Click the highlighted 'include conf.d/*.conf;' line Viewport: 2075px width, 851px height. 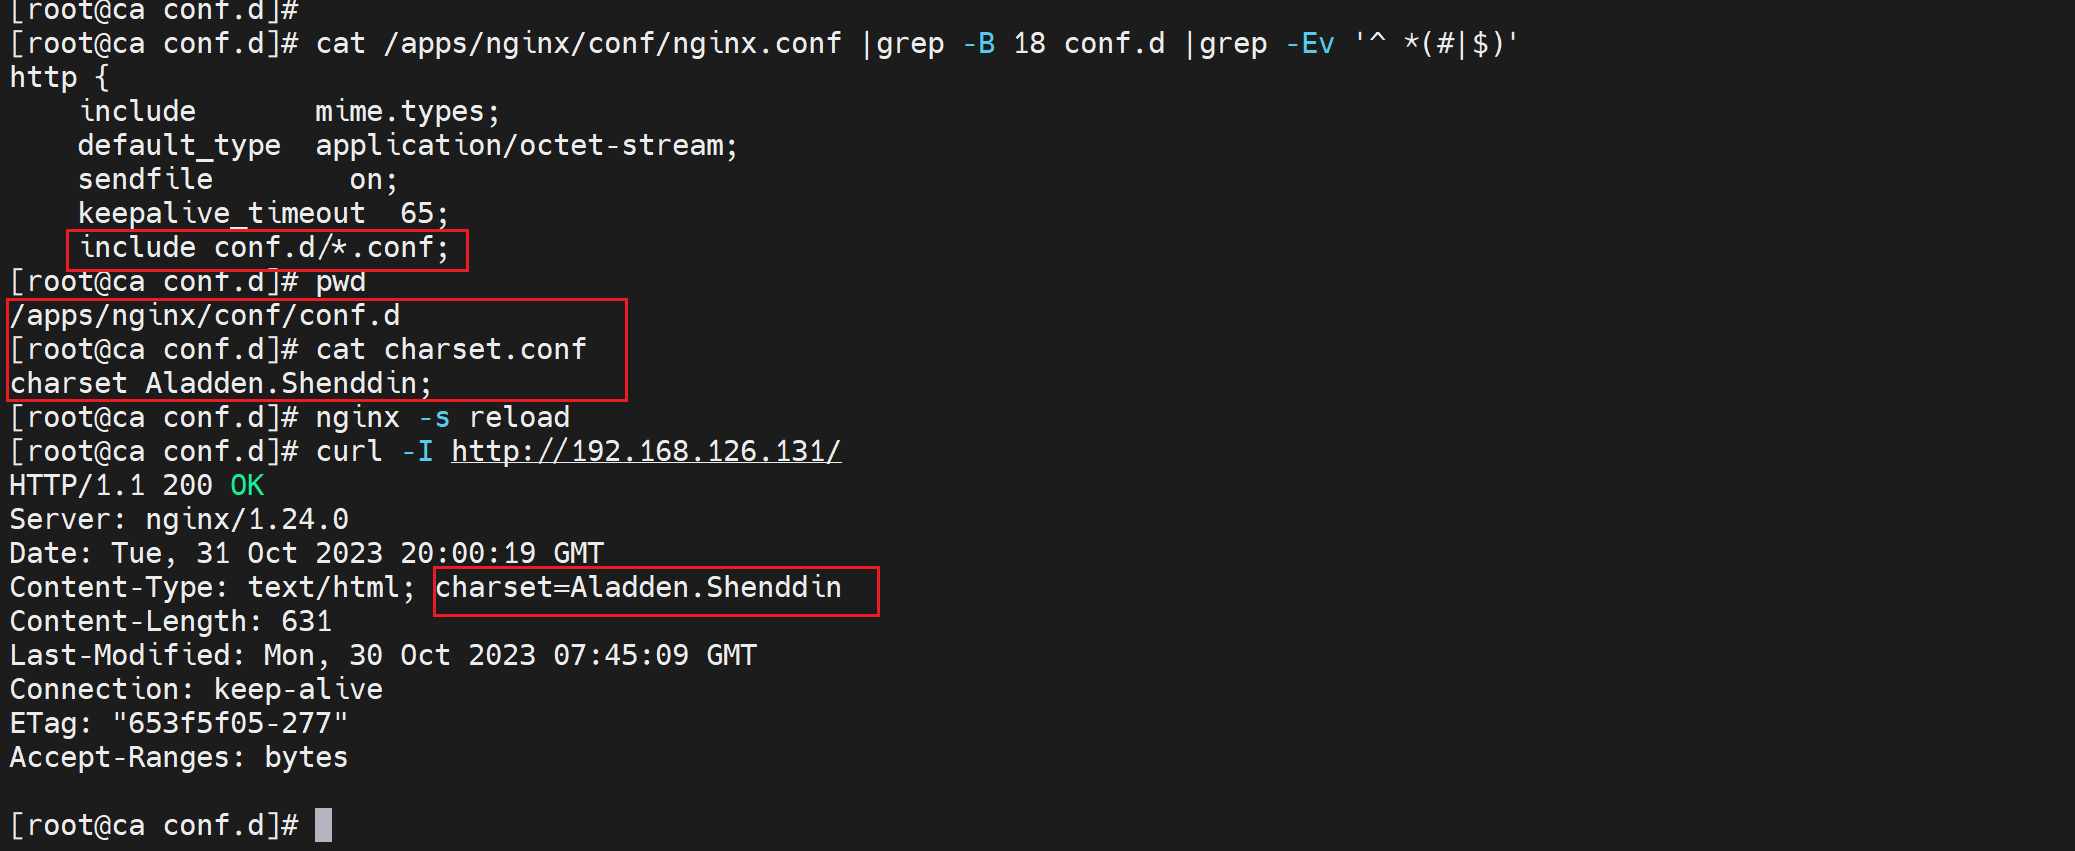pos(265,248)
